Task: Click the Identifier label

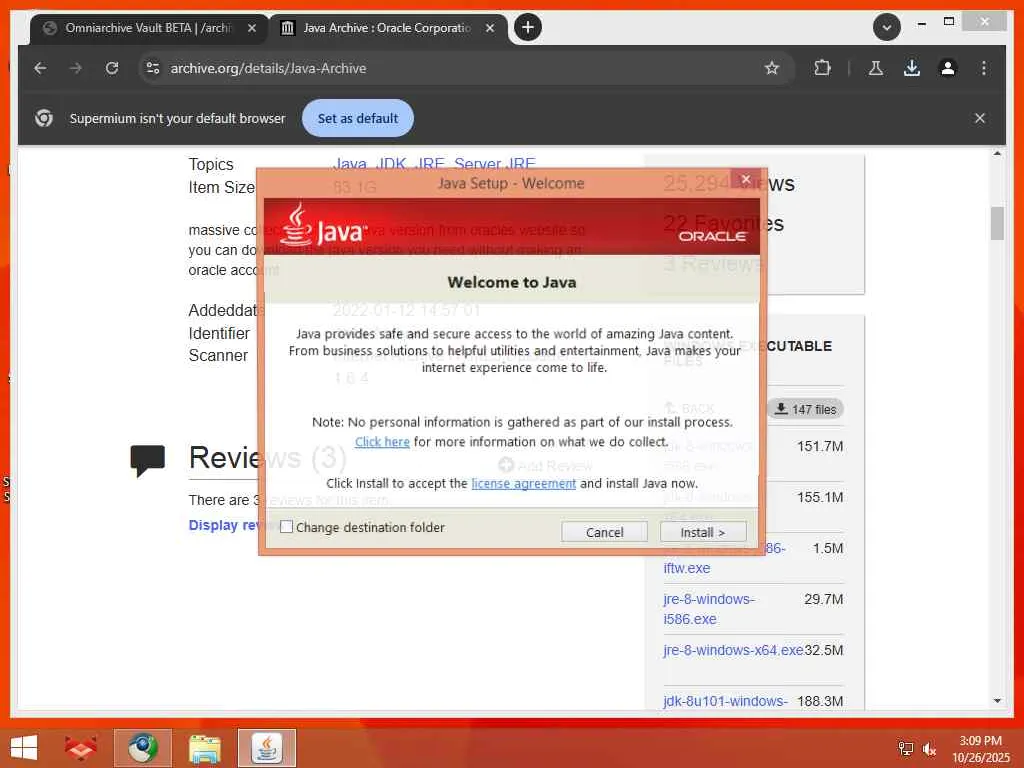Action: click(219, 333)
